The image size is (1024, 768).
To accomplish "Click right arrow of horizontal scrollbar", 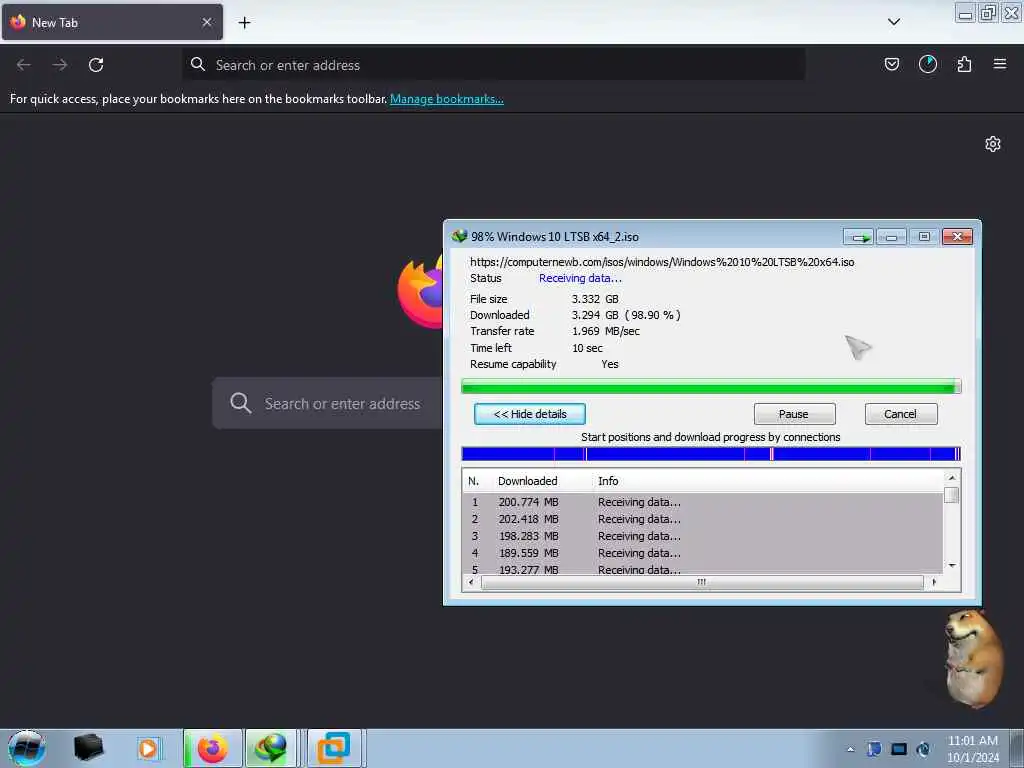I will (934, 582).
